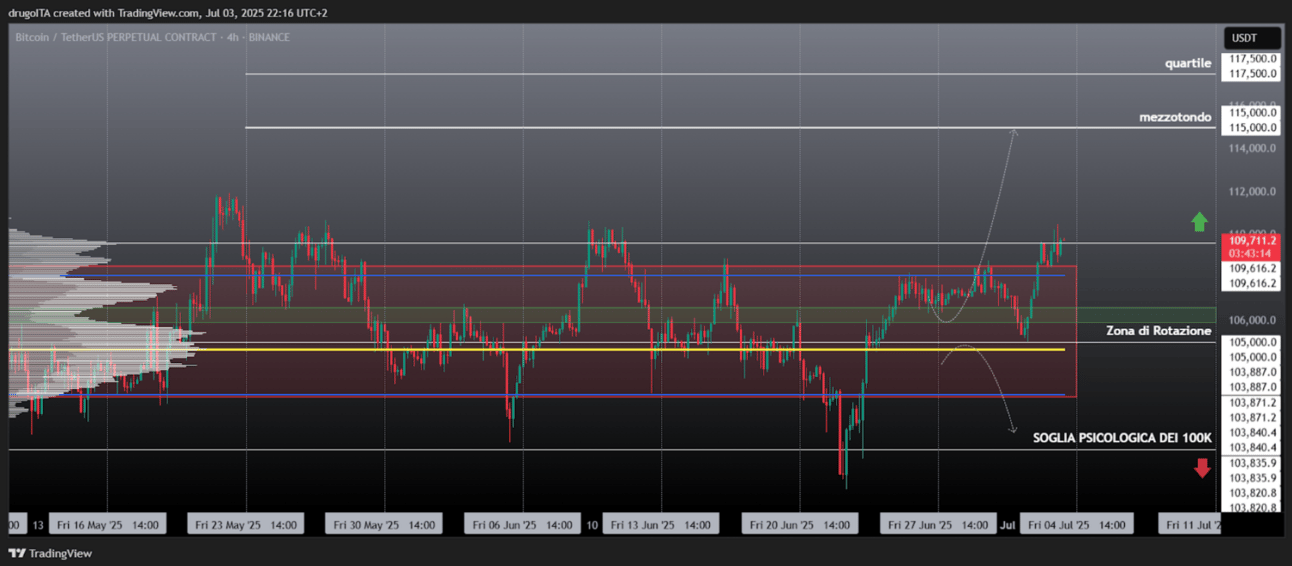
Task: Select the 'mezzotondo' line label
Action: [x=1175, y=117]
